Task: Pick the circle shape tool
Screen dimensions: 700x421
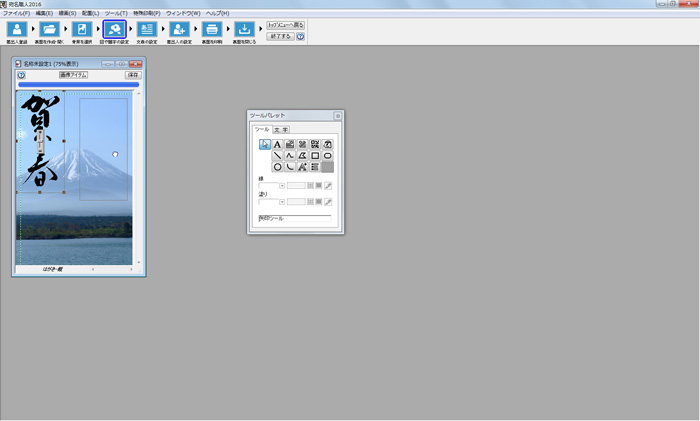Action: 277,168
